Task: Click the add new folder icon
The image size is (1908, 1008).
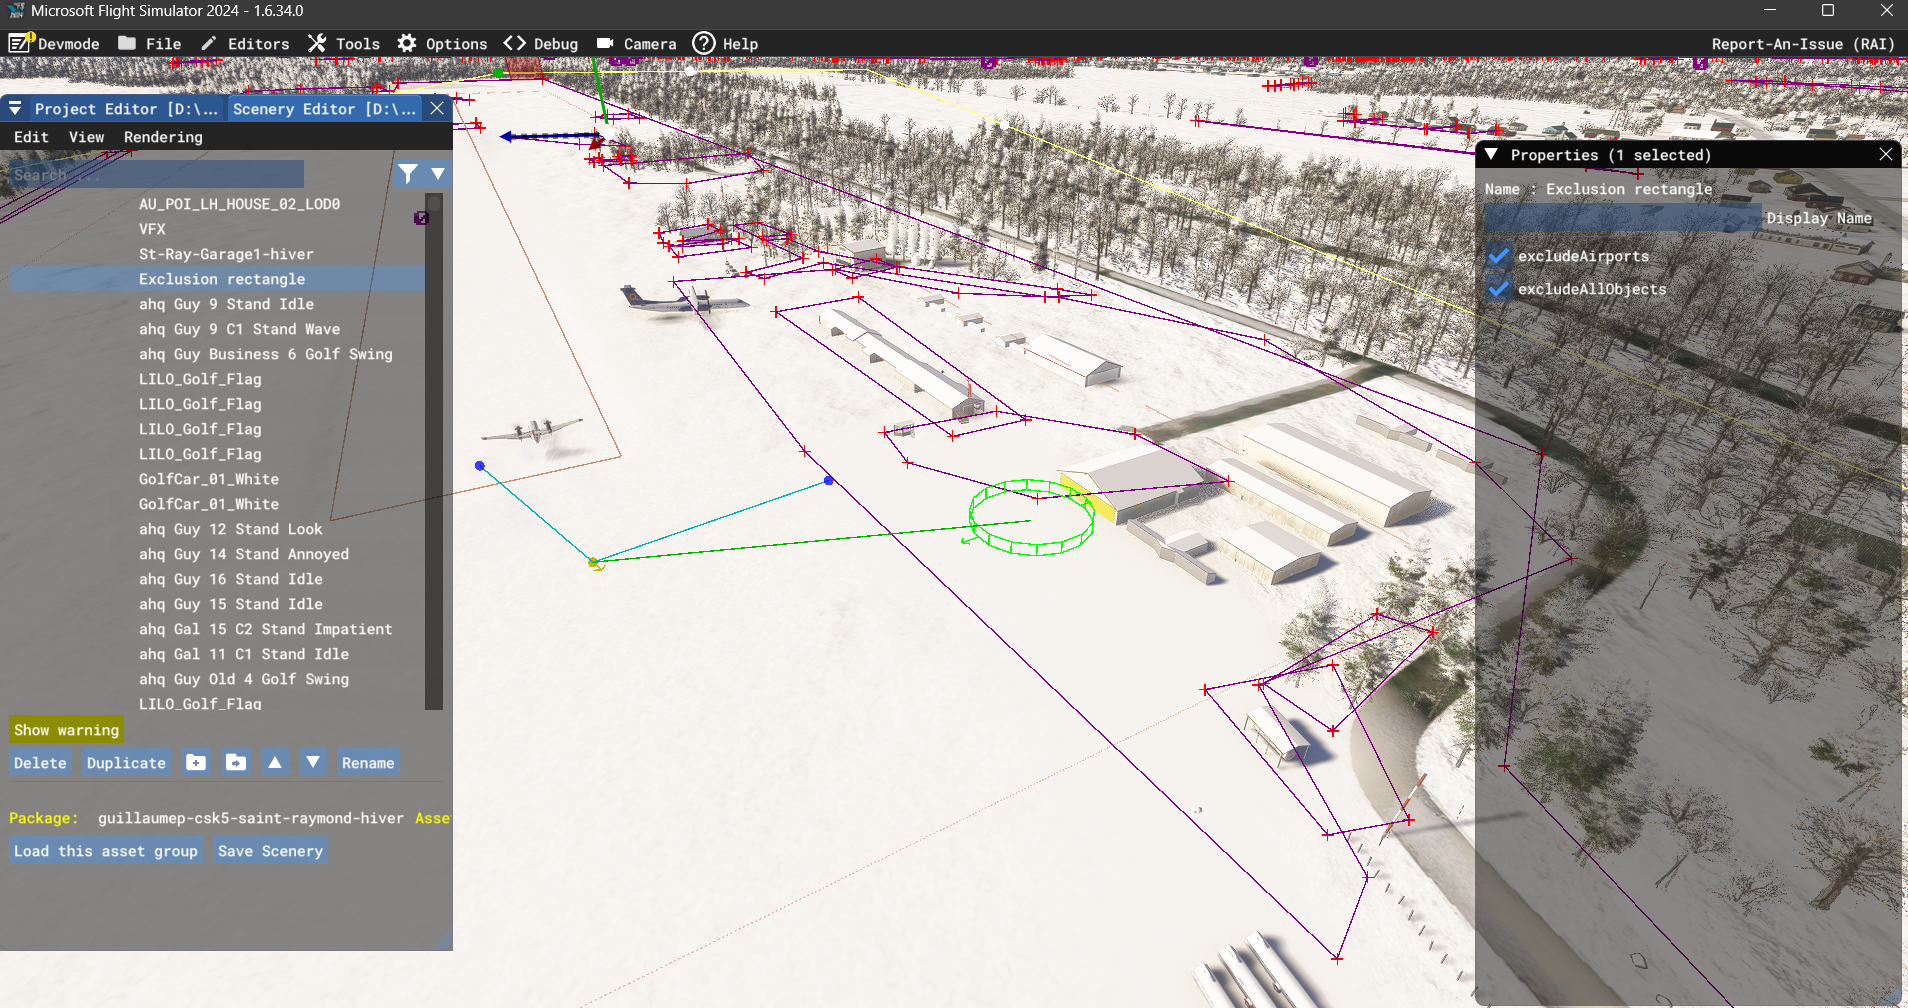Action: [x=196, y=762]
